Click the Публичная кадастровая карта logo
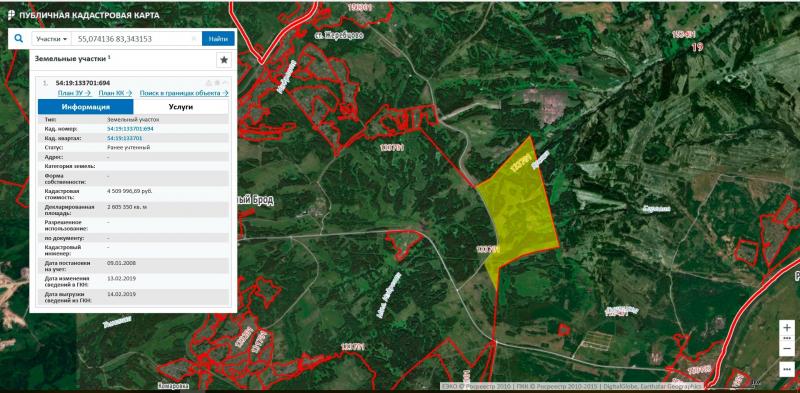The image size is (800, 393). (x=84, y=15)
